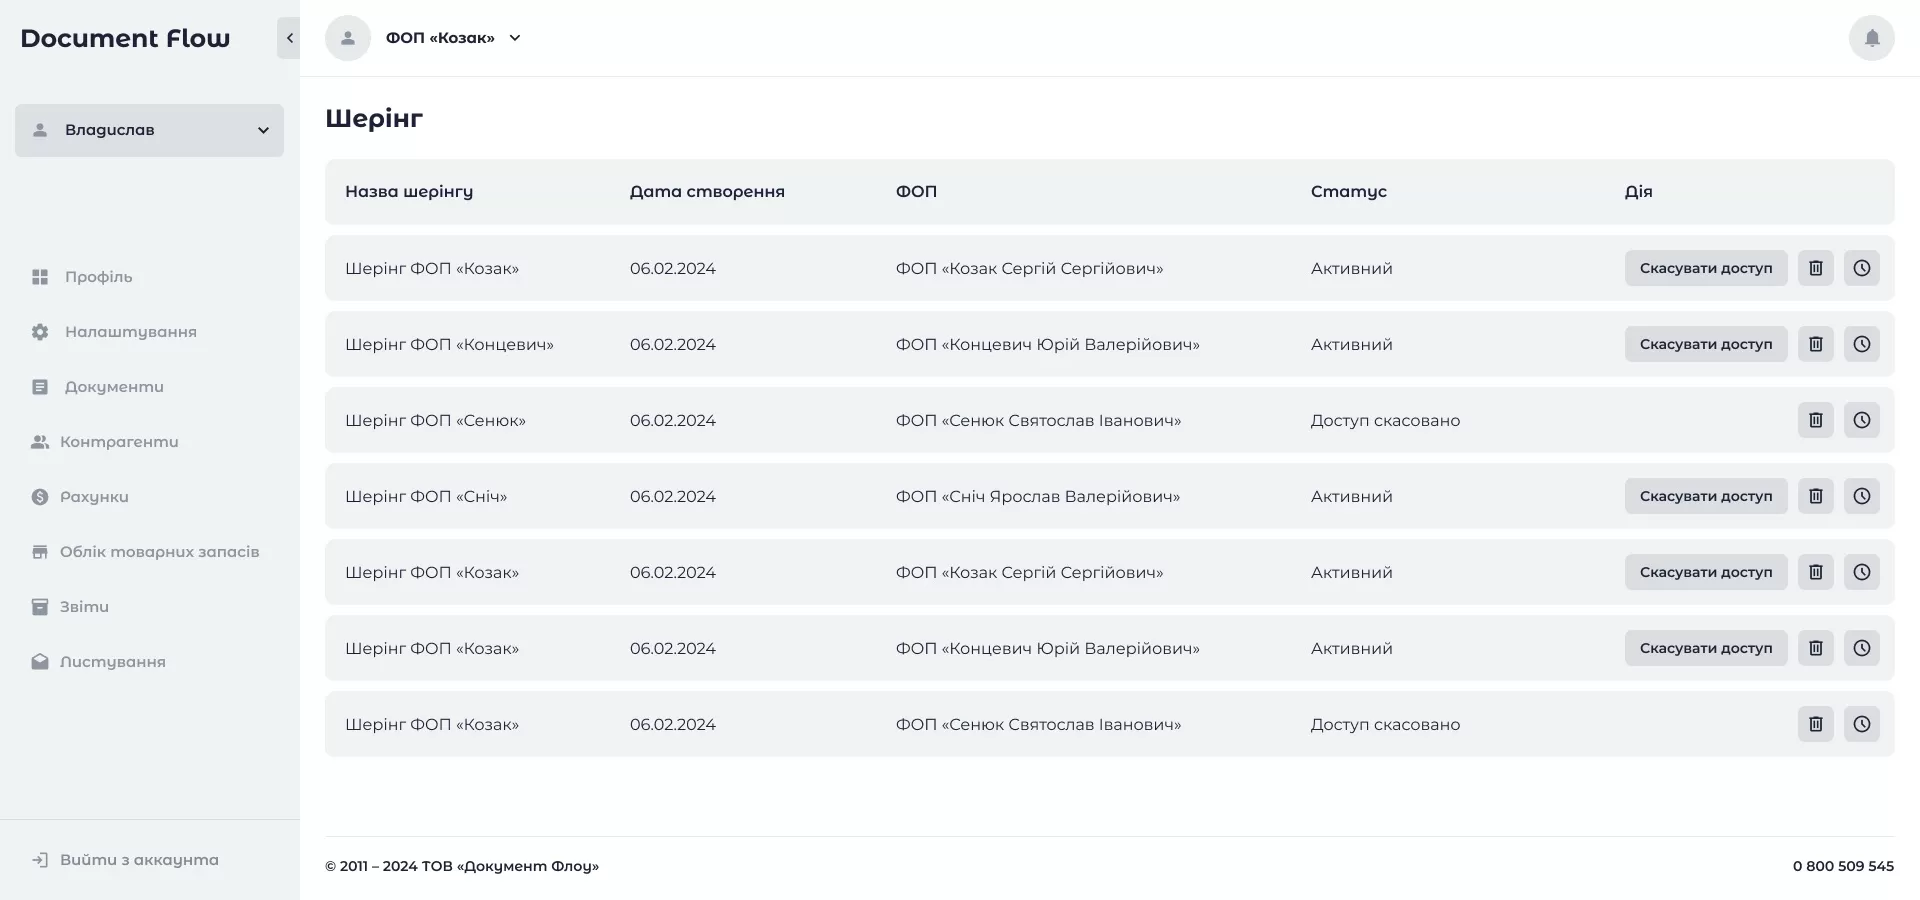
Task: Click ФОП «Сніч Ярослав Валерійович» cell
Action: (x=1038, y=496)
